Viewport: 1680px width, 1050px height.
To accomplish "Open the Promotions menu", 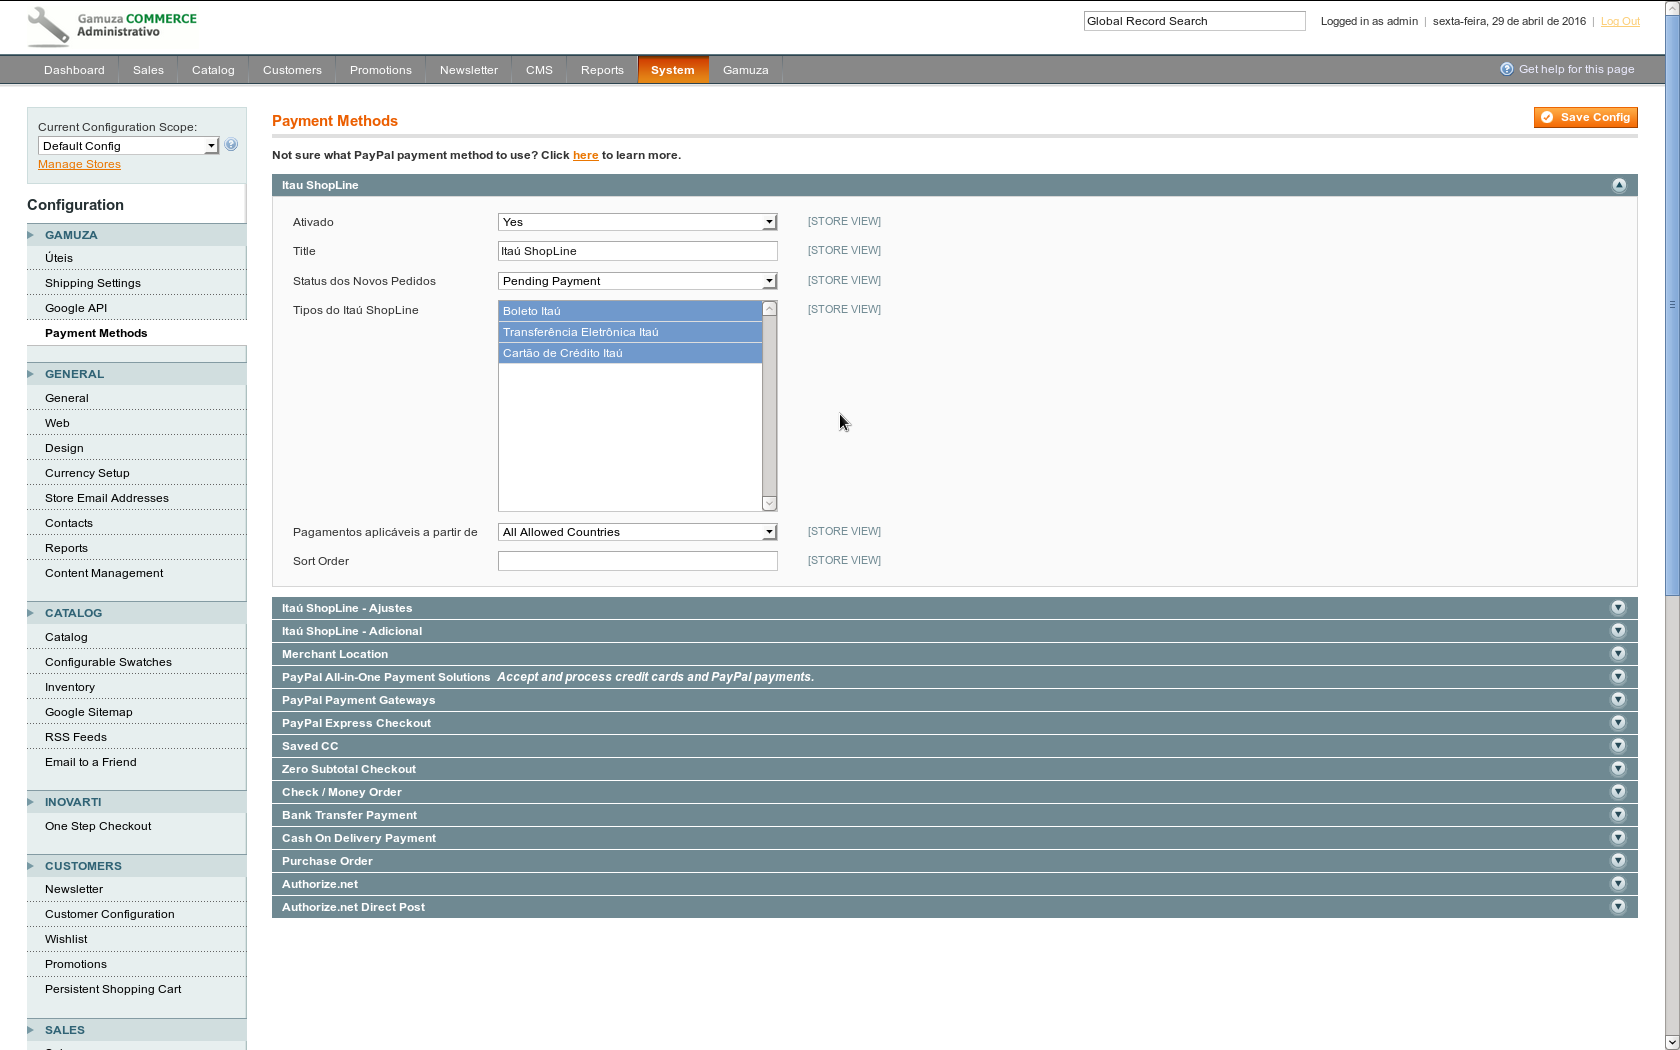I will pyautogui.click(x=380, y=70).
